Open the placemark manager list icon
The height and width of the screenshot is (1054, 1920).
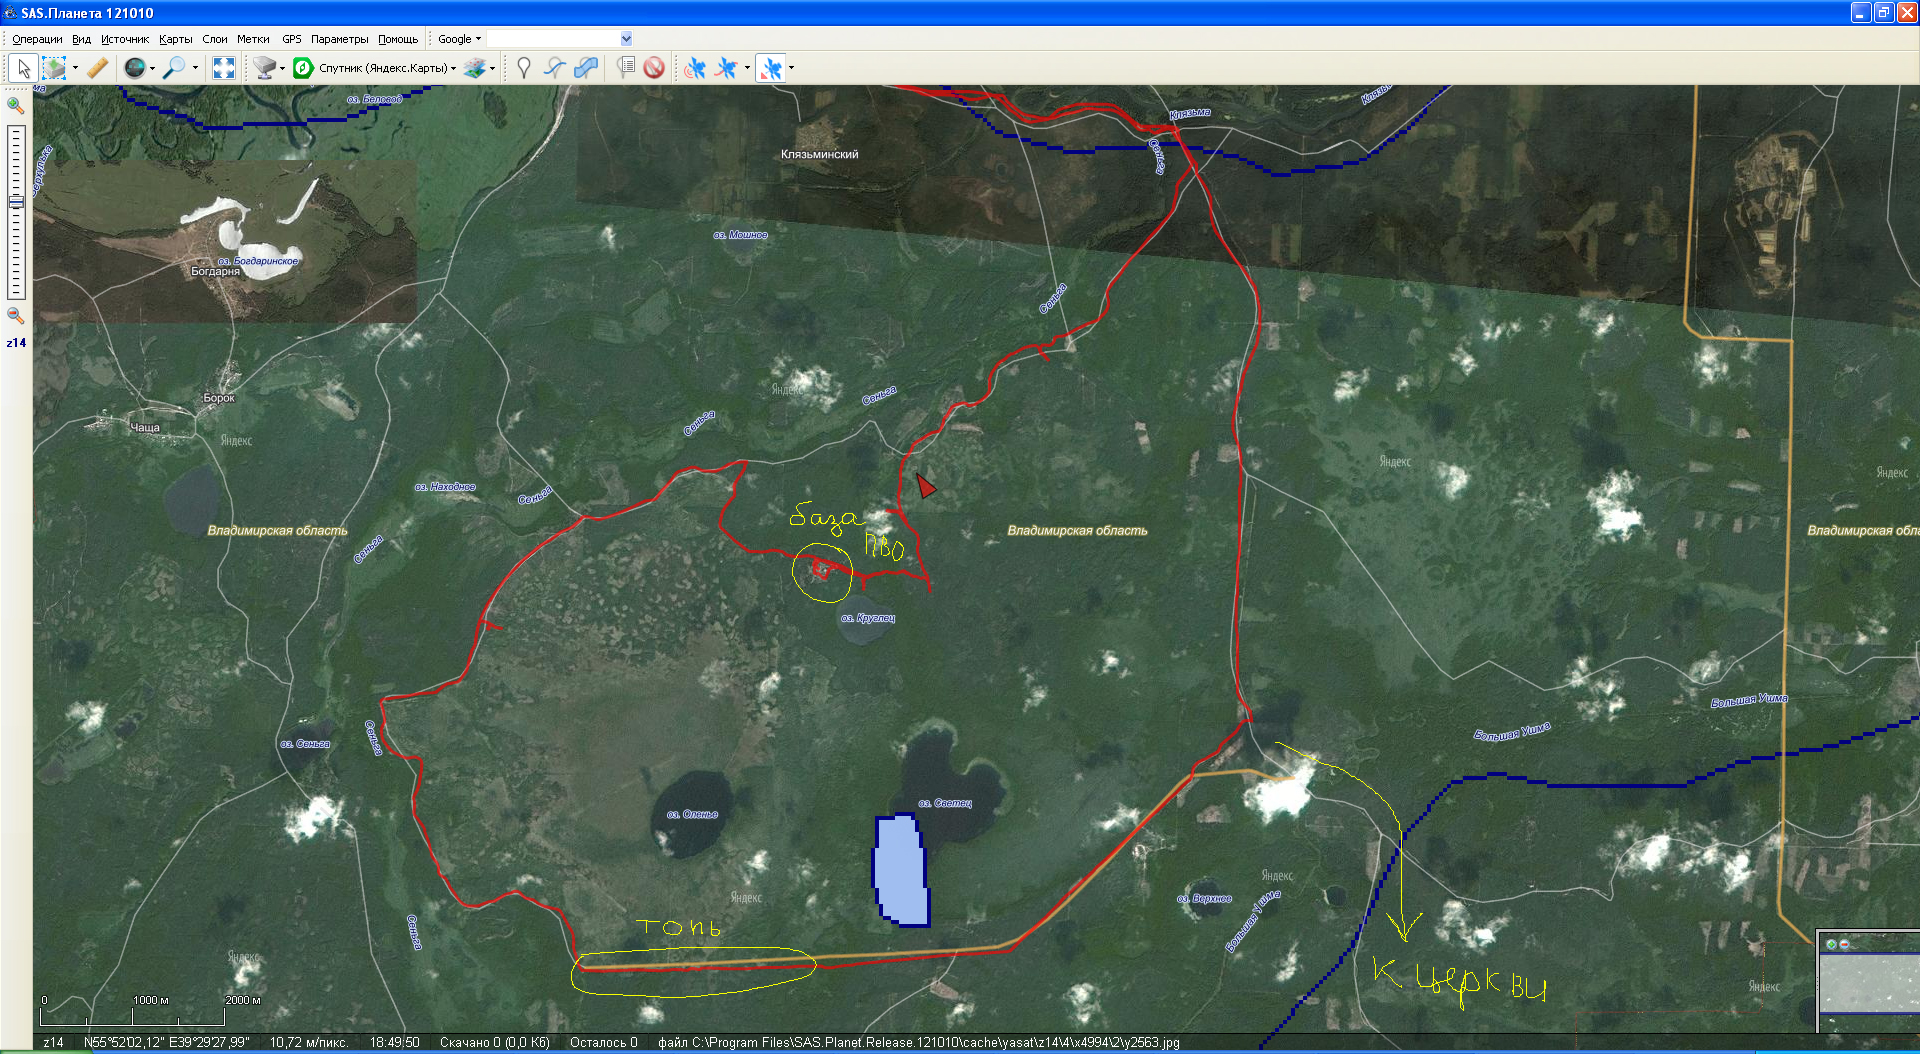pyautogui.click(x=626, y=68)
